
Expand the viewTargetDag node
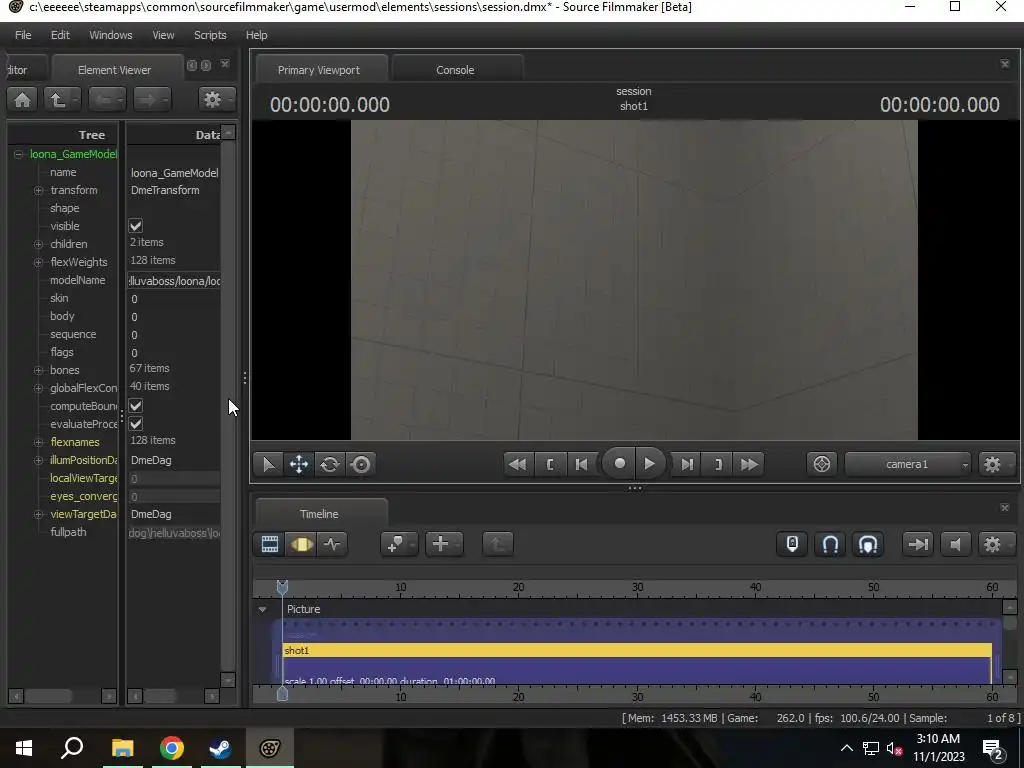coord(39,515)
